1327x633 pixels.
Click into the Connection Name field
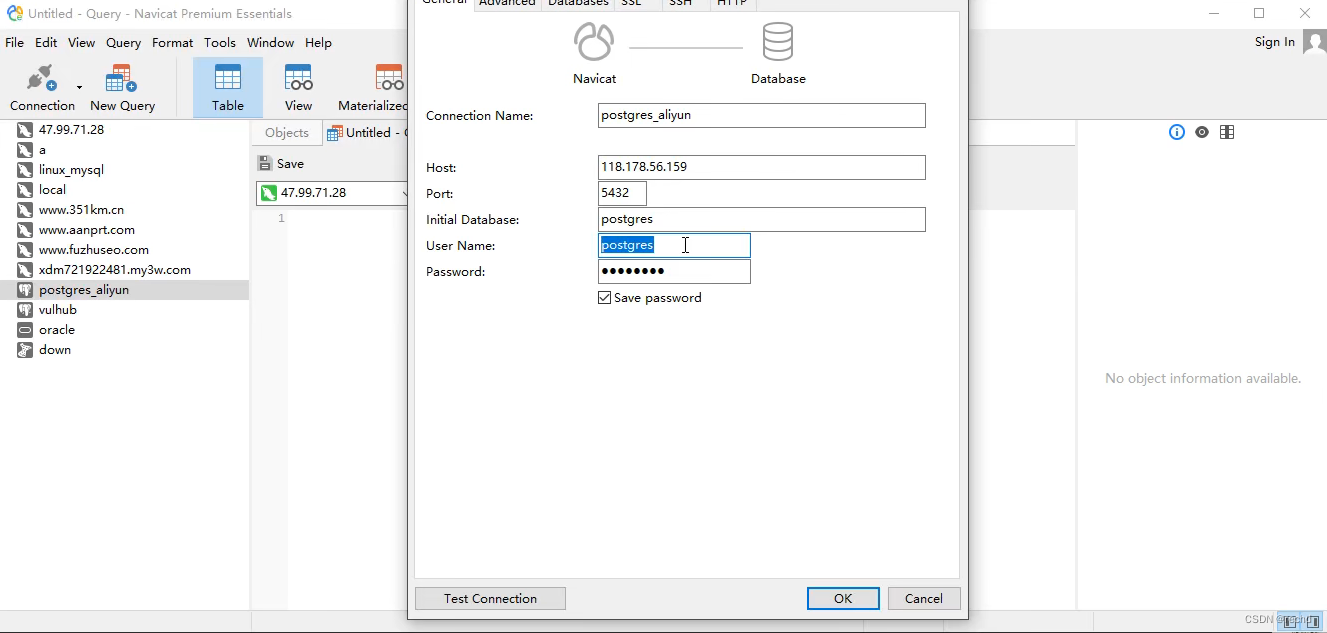pos(761,115)
